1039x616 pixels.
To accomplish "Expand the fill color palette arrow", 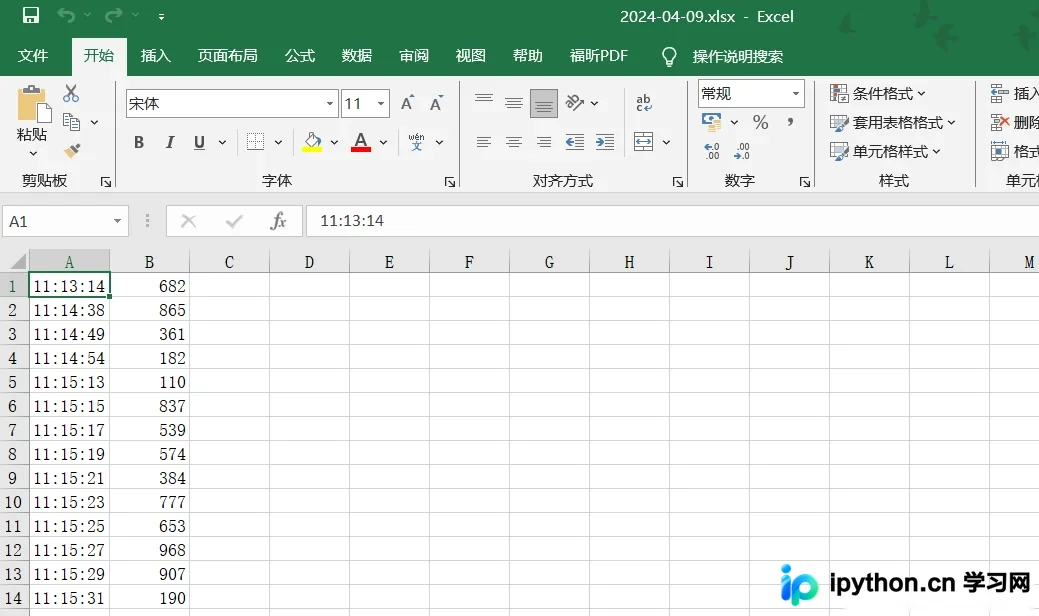I will tap(334, 142).
